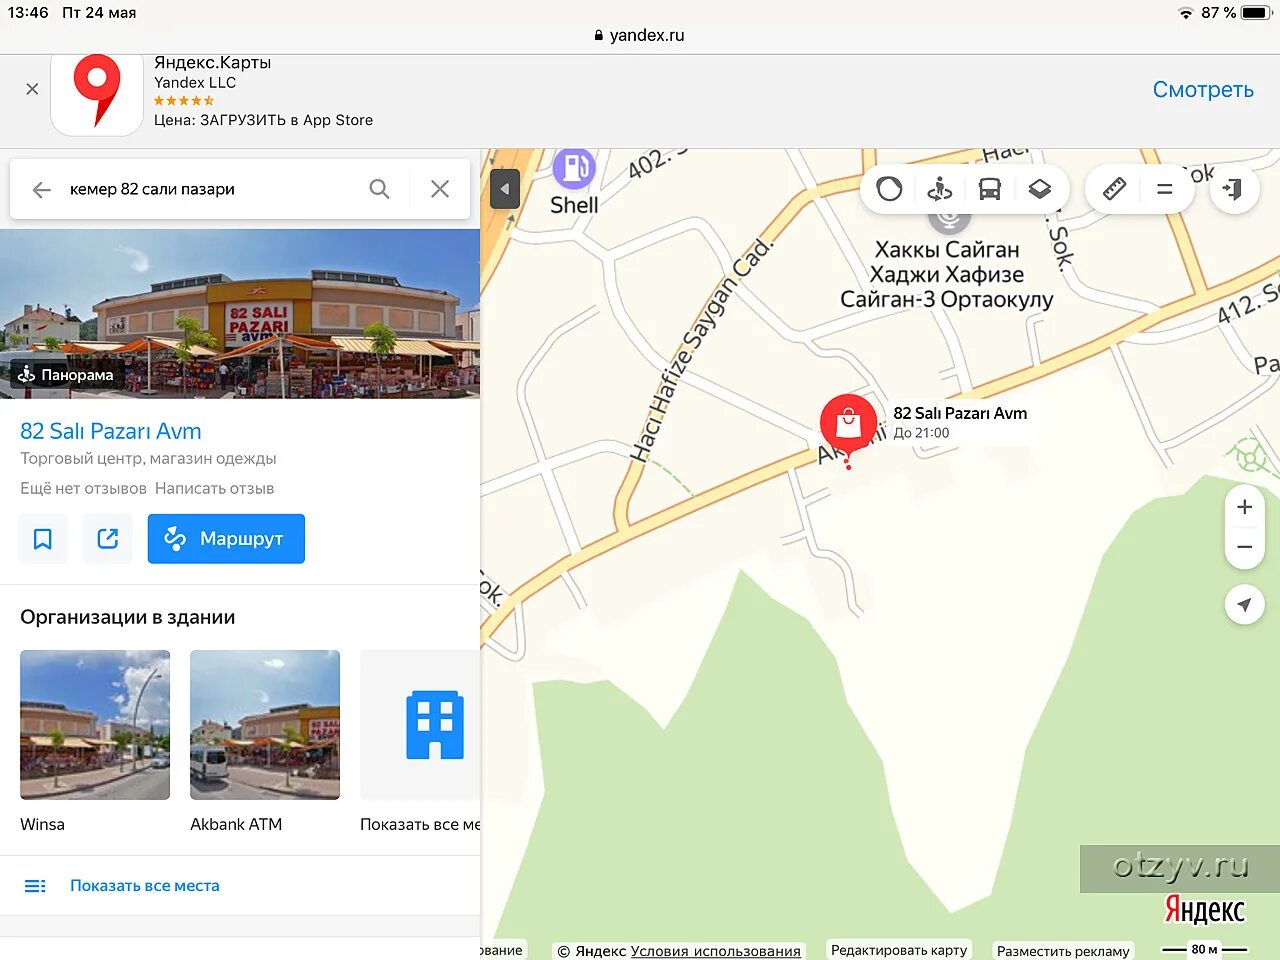Select the ruler measurement tool
This screenshot has height=960, width=1280.
click(1114, 188)
